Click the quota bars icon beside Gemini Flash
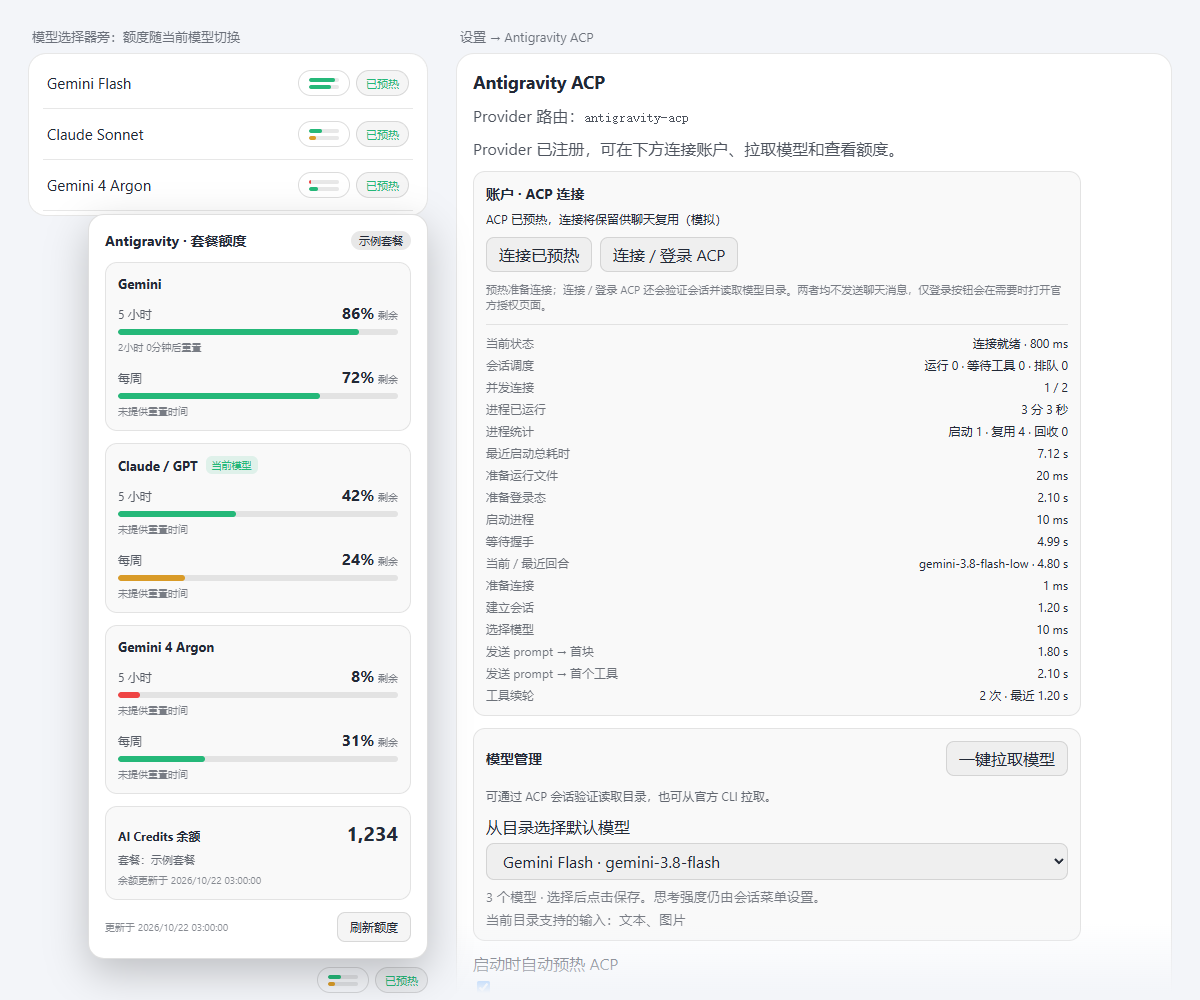1200x1000 pixels. click(324, 84)
